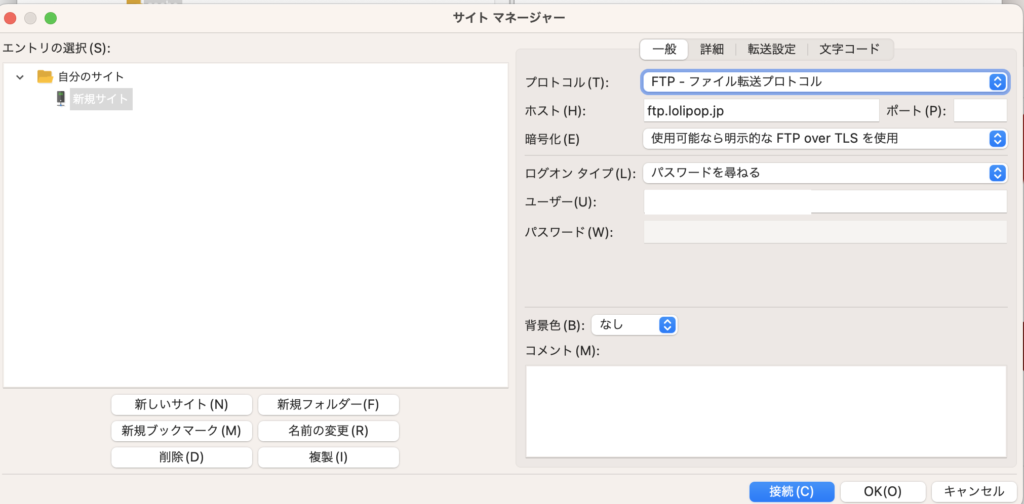
Task: Click the キャンセル button
Action: click(x=973, y=491)
